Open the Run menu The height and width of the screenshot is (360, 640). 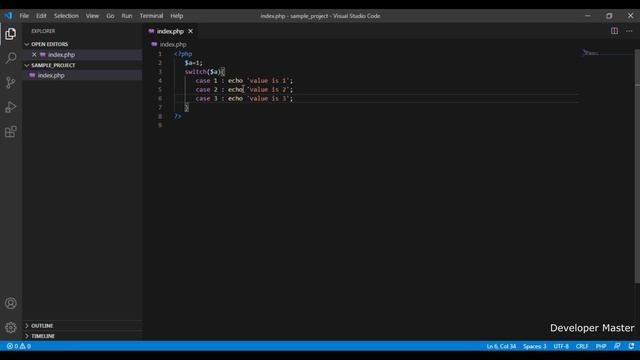[127, 16]
